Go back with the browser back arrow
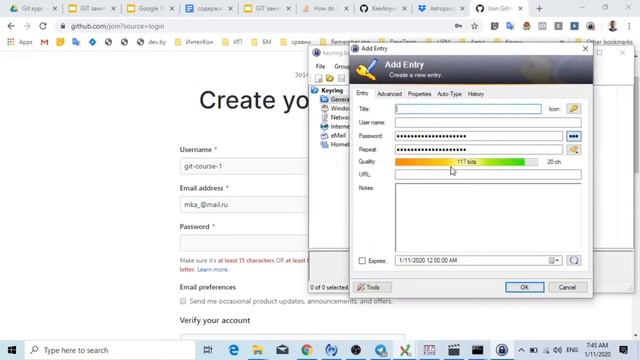Viewport: 640px width, 360px height. click(x=11, y=26)
